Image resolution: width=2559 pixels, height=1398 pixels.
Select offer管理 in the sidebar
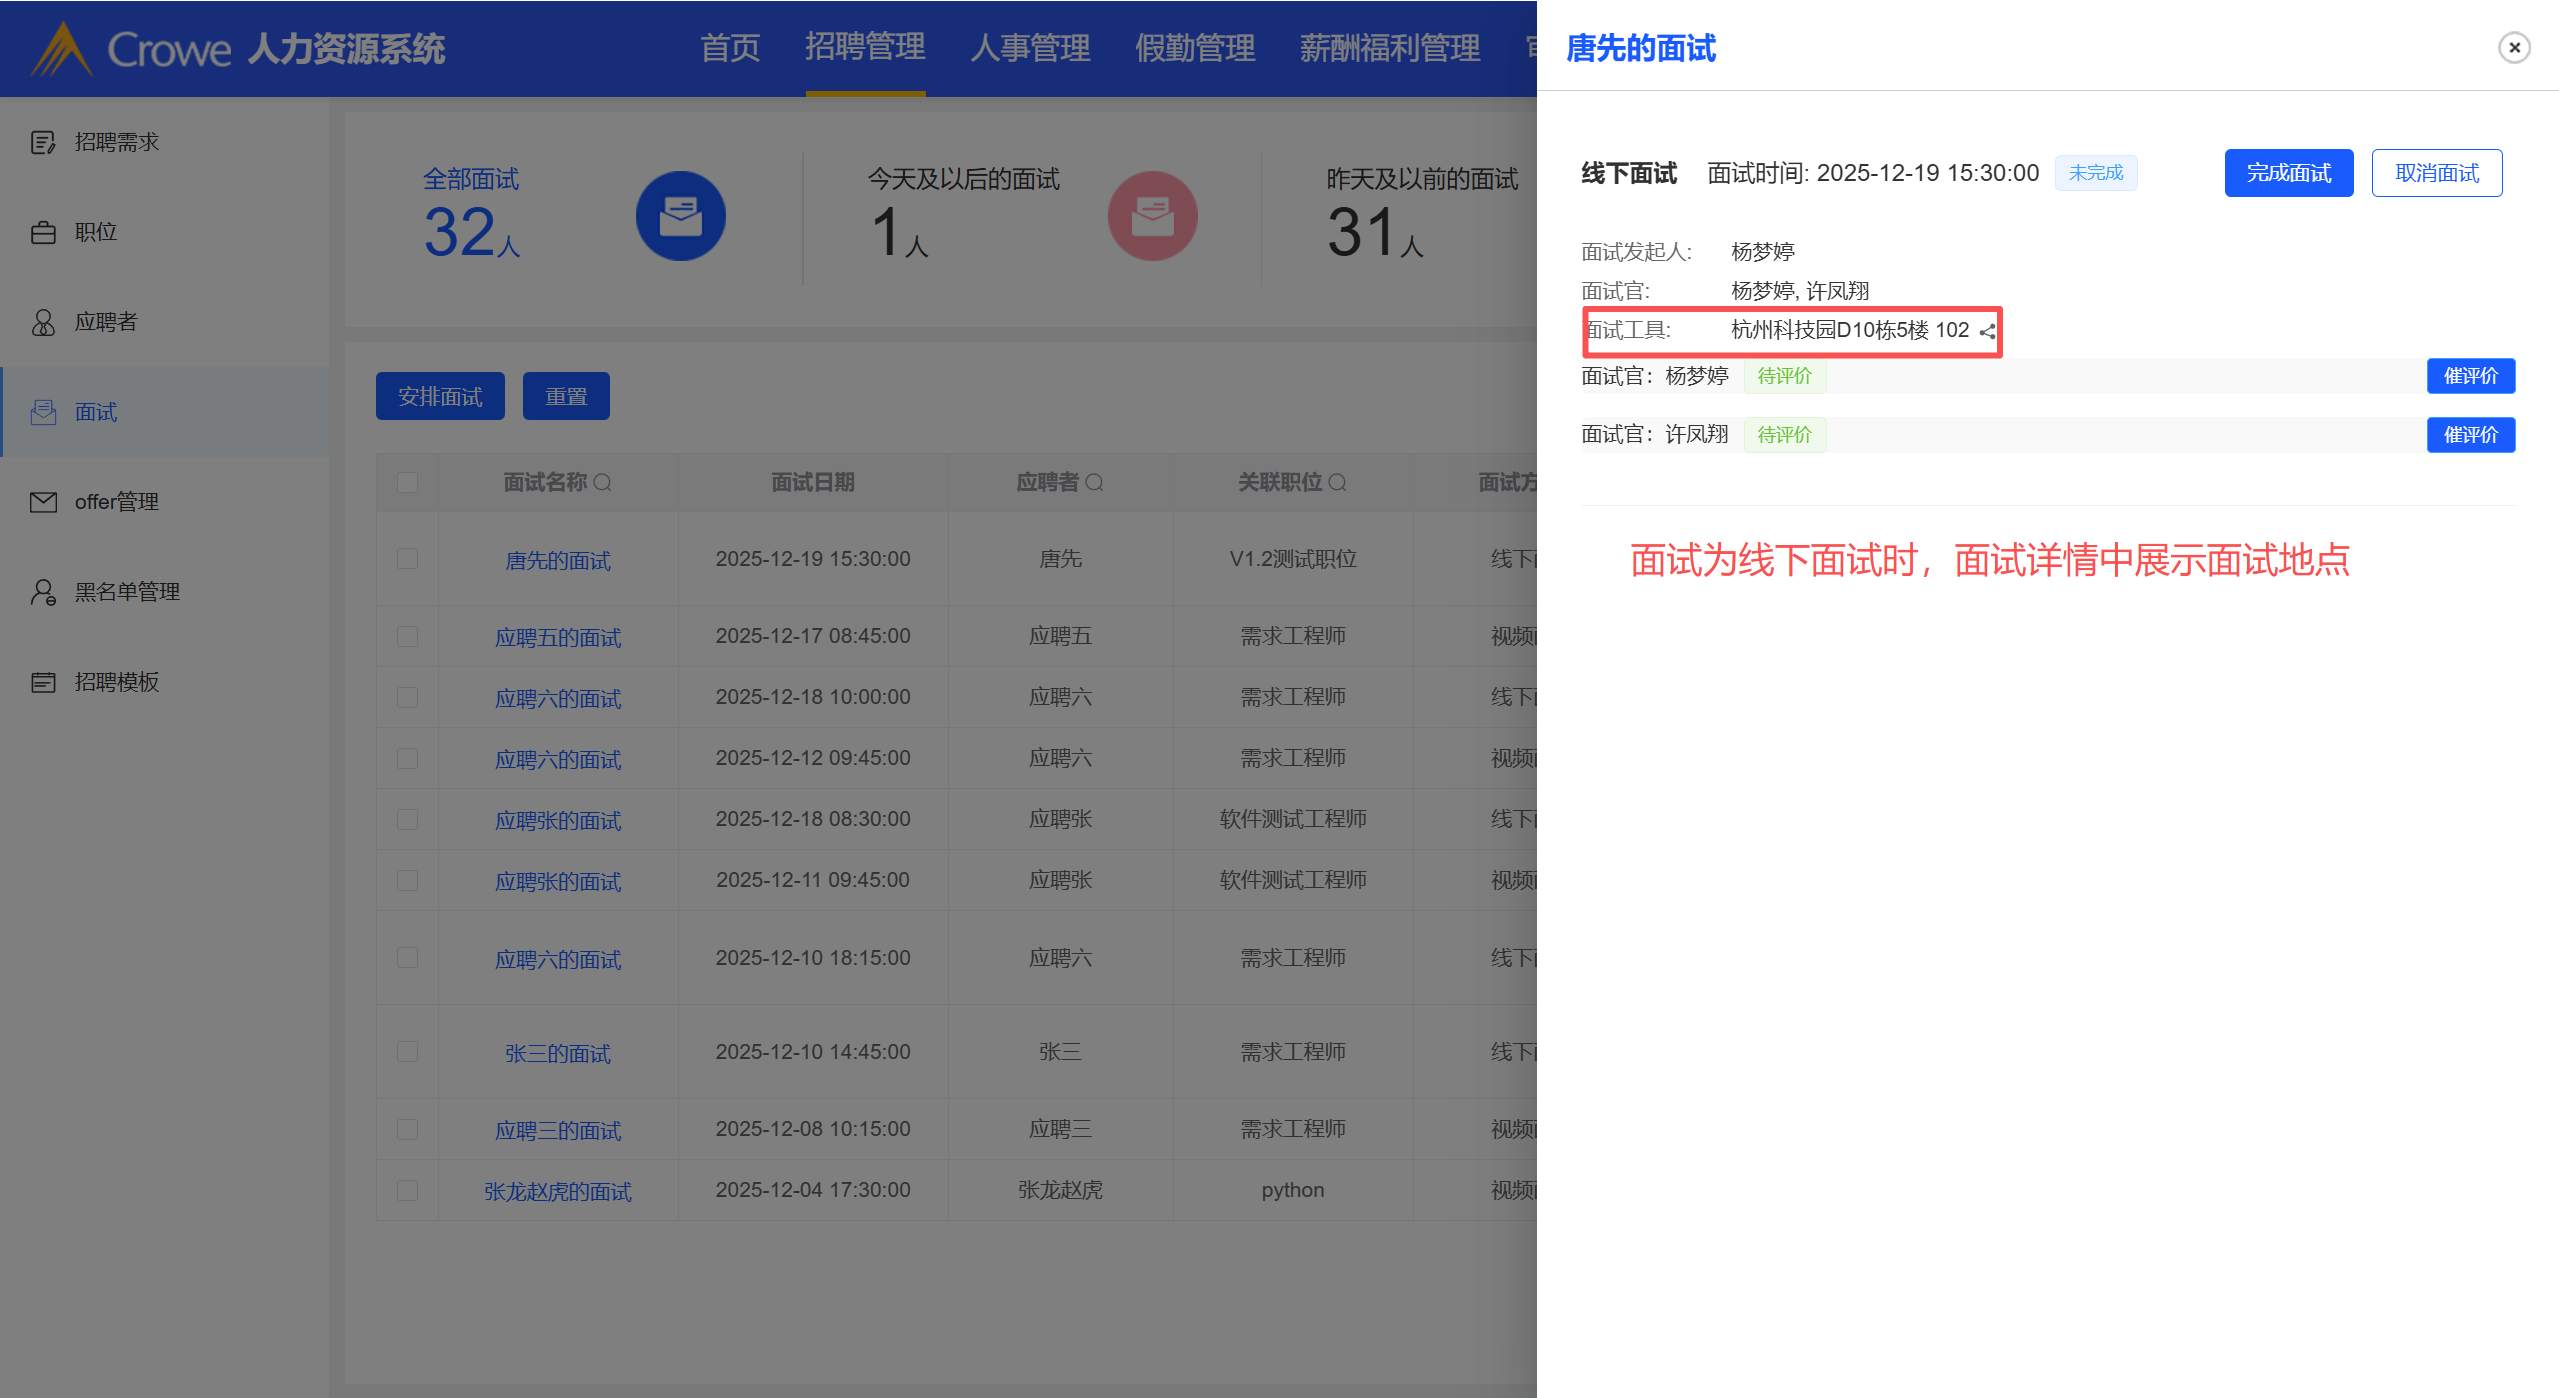coord(116,502)
